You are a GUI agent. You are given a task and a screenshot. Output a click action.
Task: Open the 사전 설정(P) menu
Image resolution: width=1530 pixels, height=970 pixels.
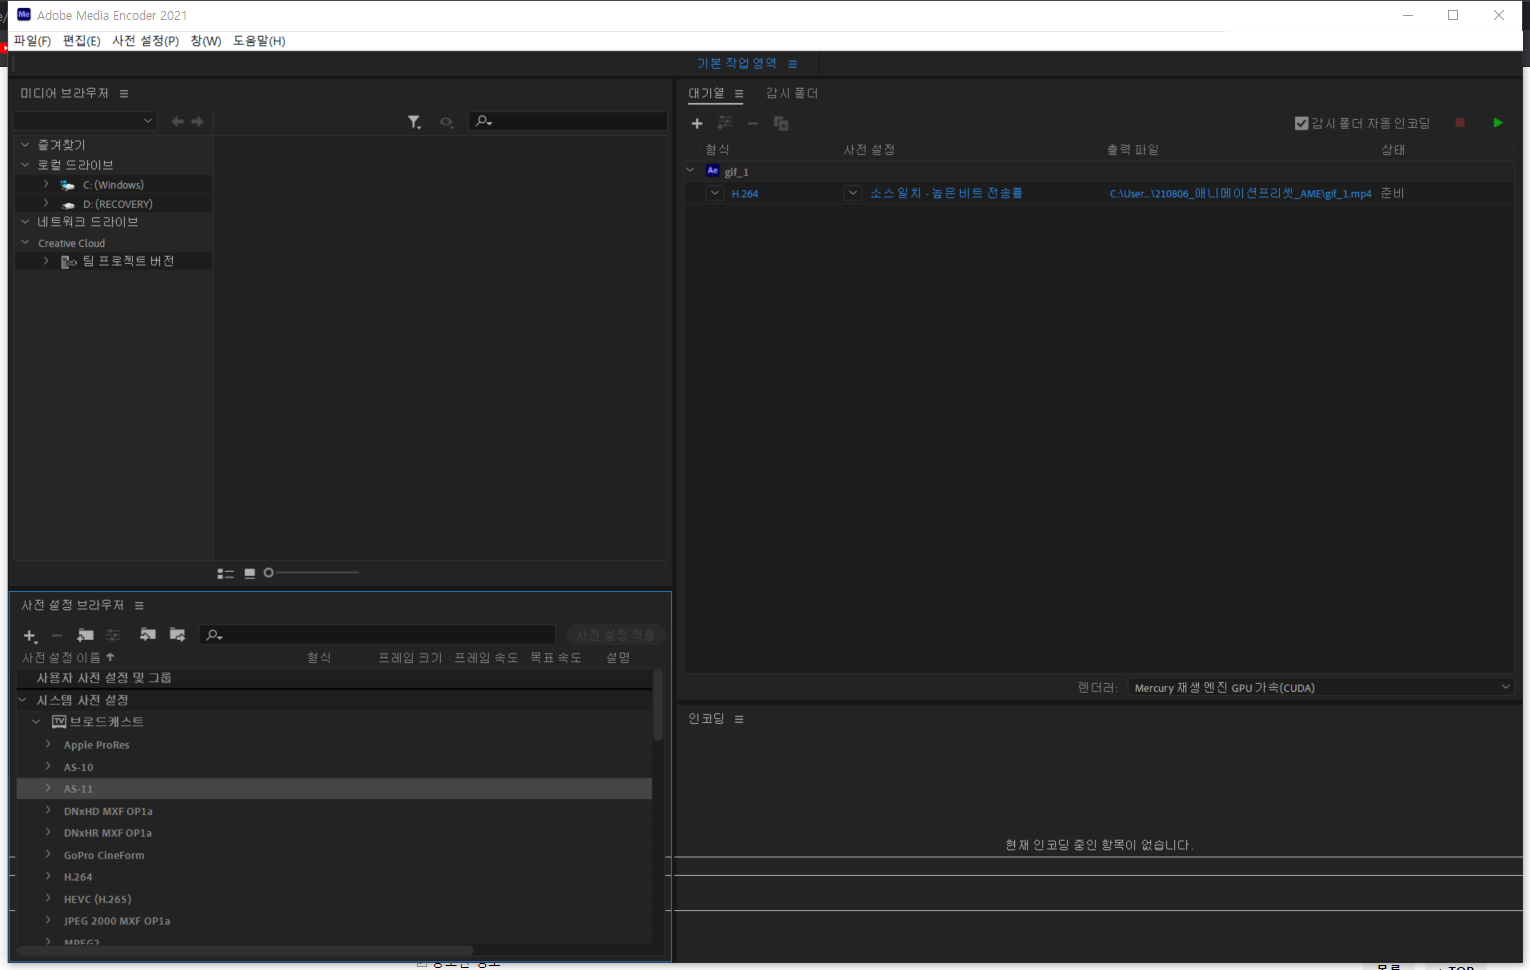[145, 41]
